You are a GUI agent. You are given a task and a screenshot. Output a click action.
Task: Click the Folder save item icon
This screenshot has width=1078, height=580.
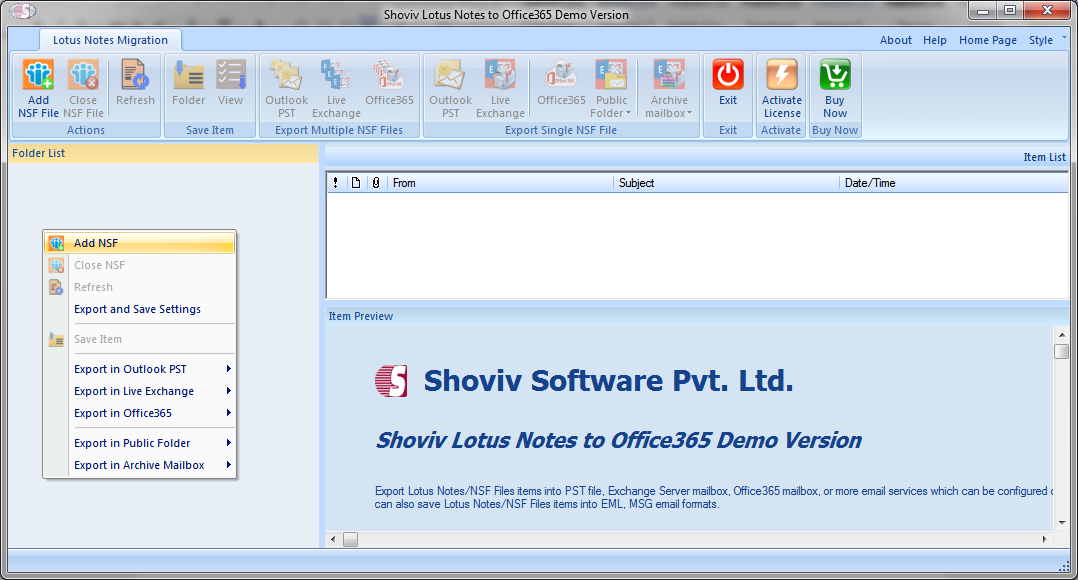click(x=188, y=82)
